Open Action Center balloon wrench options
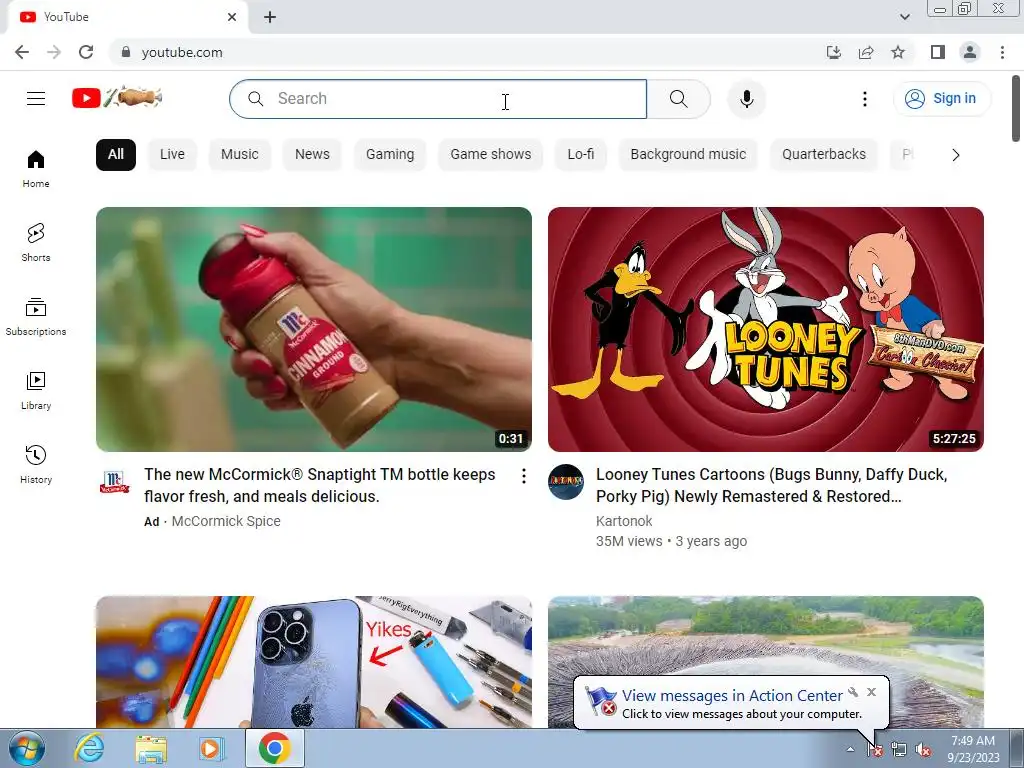Screen dimensions: 1024x768 (x=853, y=692)
